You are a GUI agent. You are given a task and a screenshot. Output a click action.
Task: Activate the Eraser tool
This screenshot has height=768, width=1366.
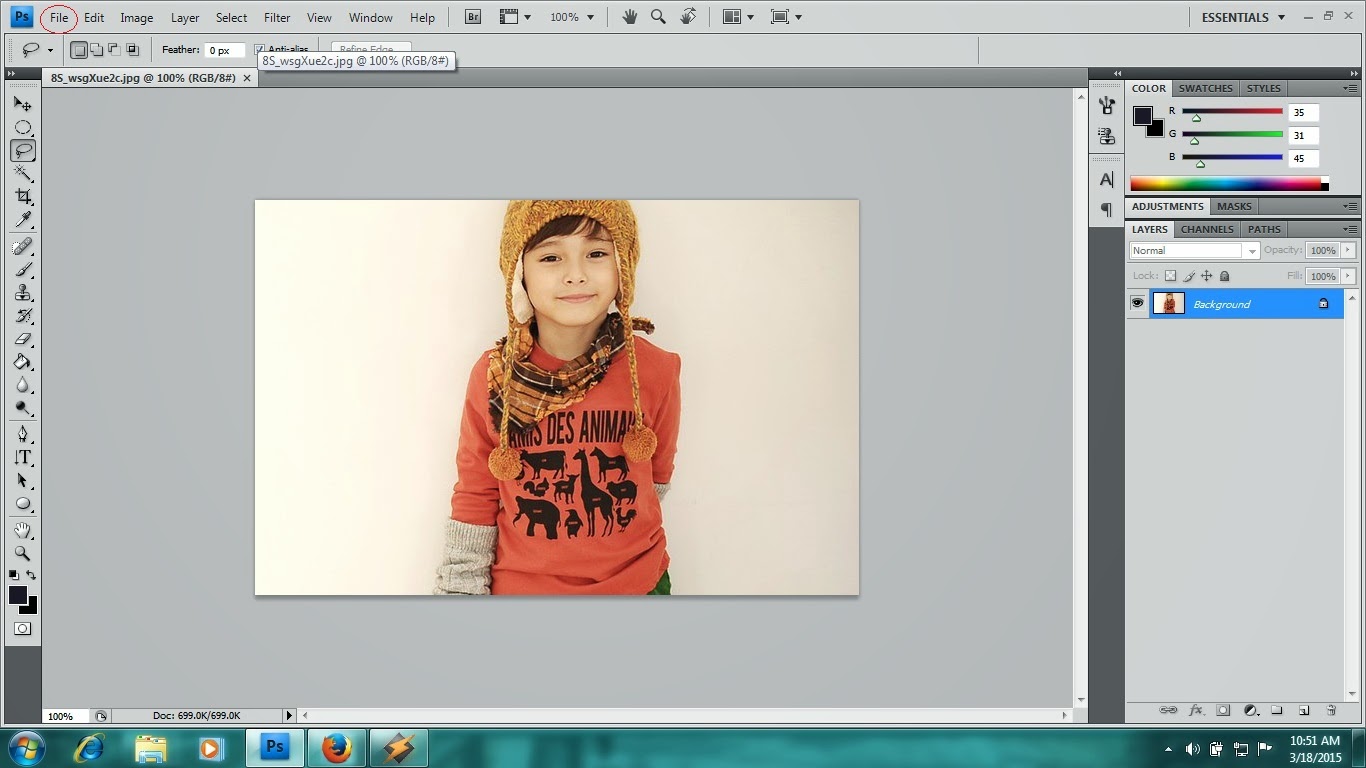(x=22, y=340)
